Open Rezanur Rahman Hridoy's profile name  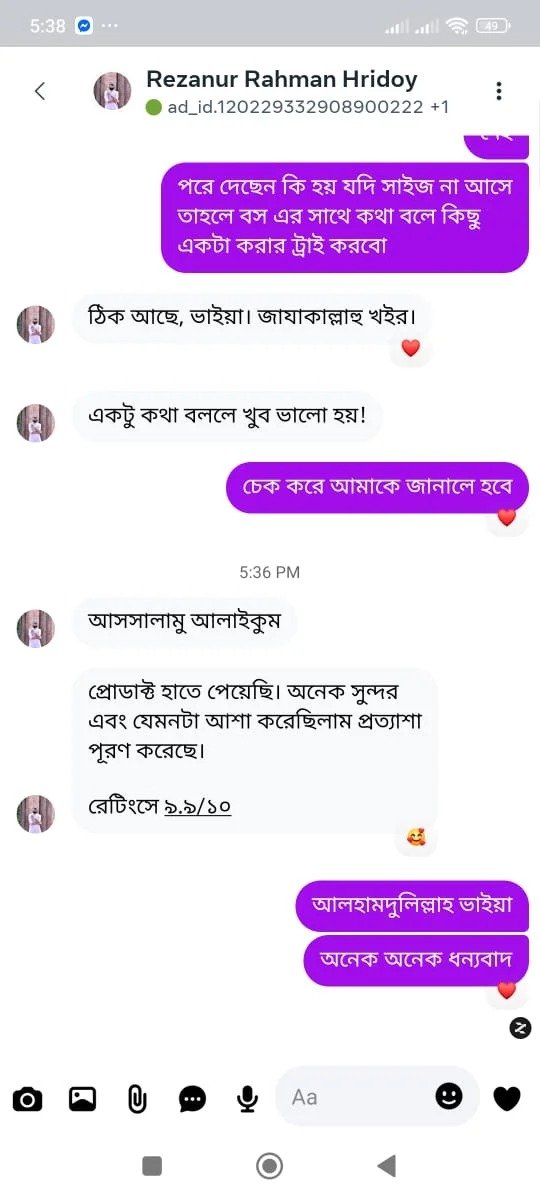[282, 79]
